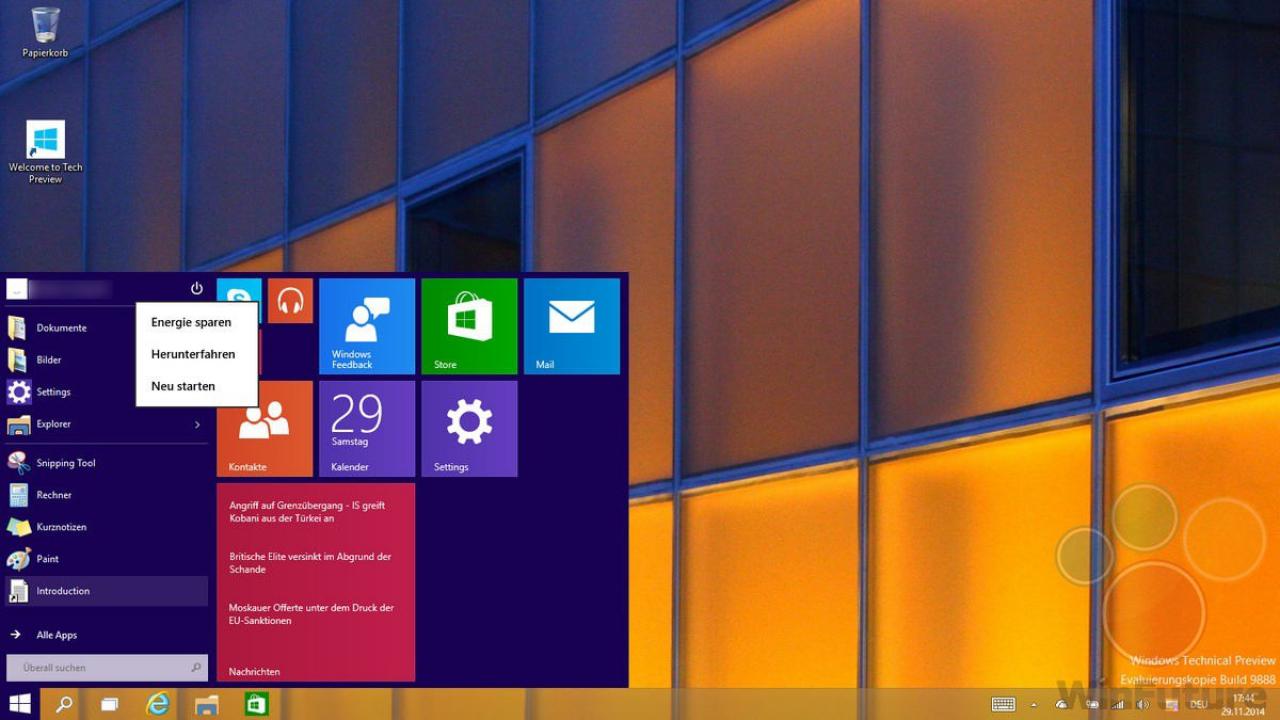Show hidden tray icons arrow
Viewport: 1280px width, 720px height.
pyautogui.click(x=1035, y=704)
